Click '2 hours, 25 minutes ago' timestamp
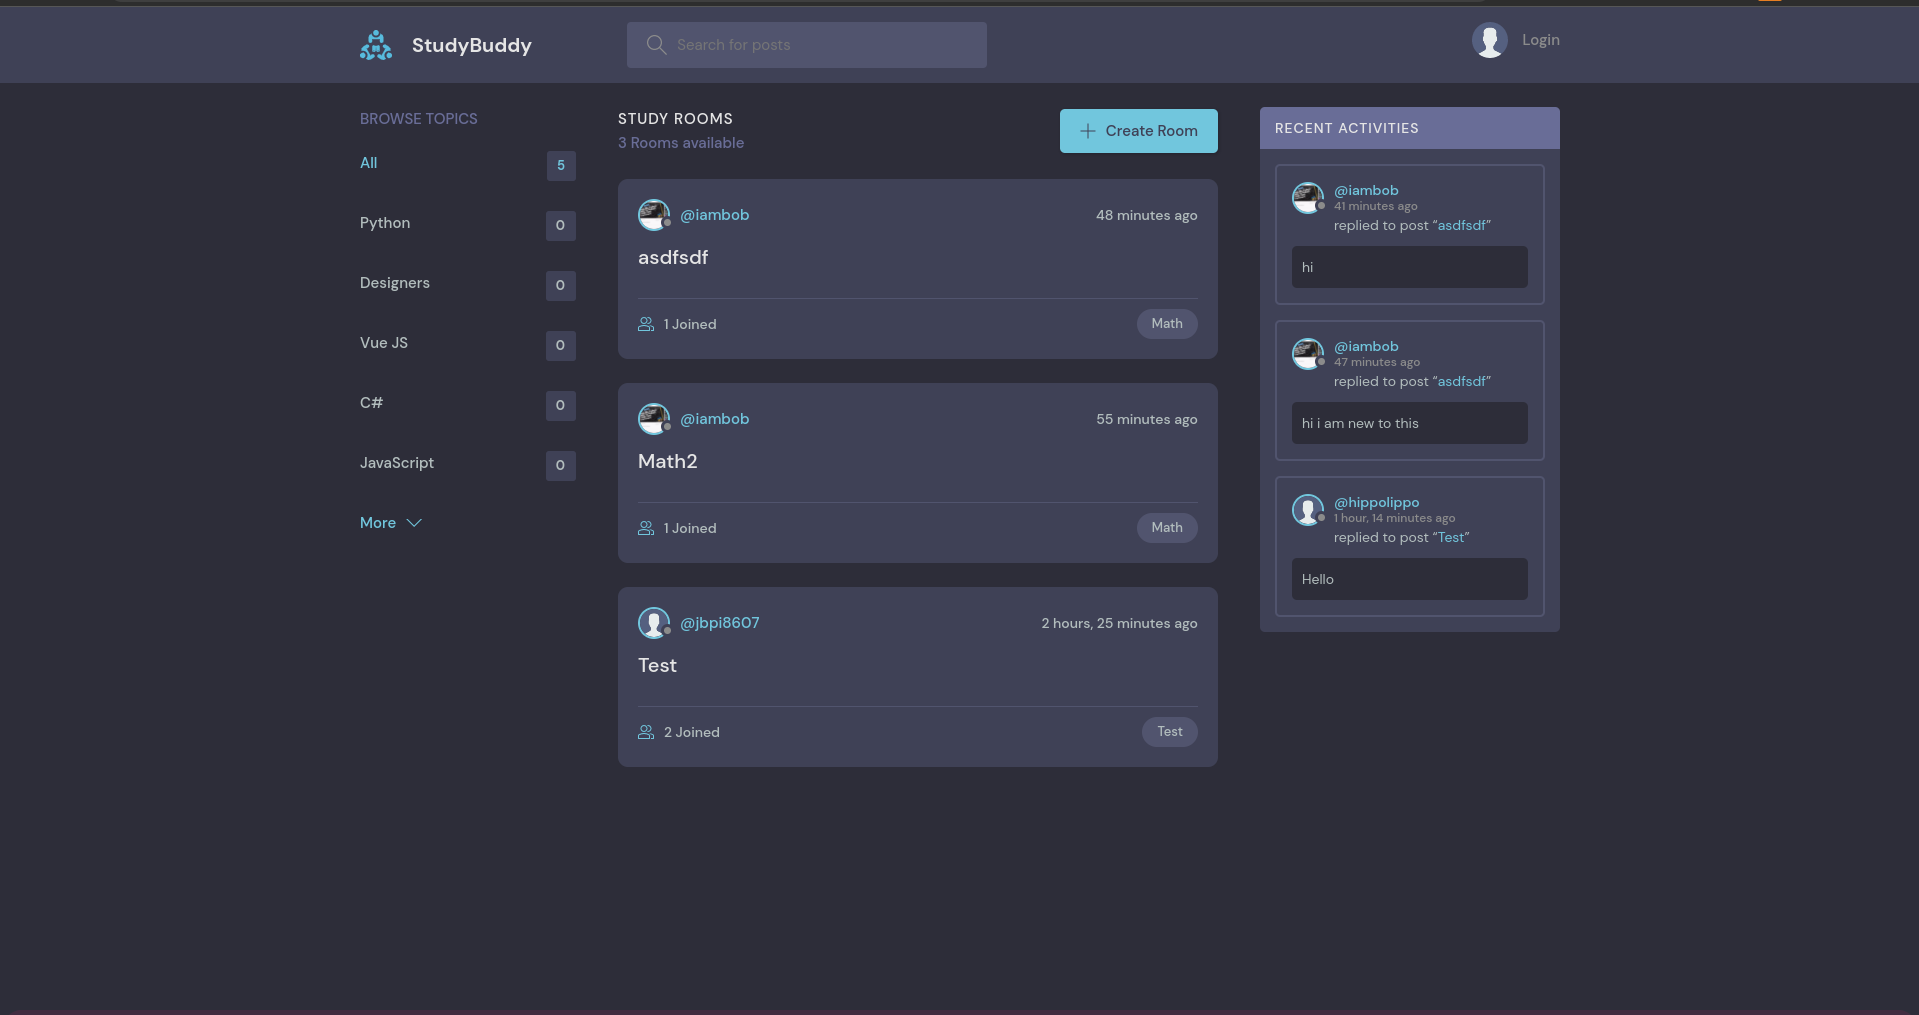 click(1120, 624)
